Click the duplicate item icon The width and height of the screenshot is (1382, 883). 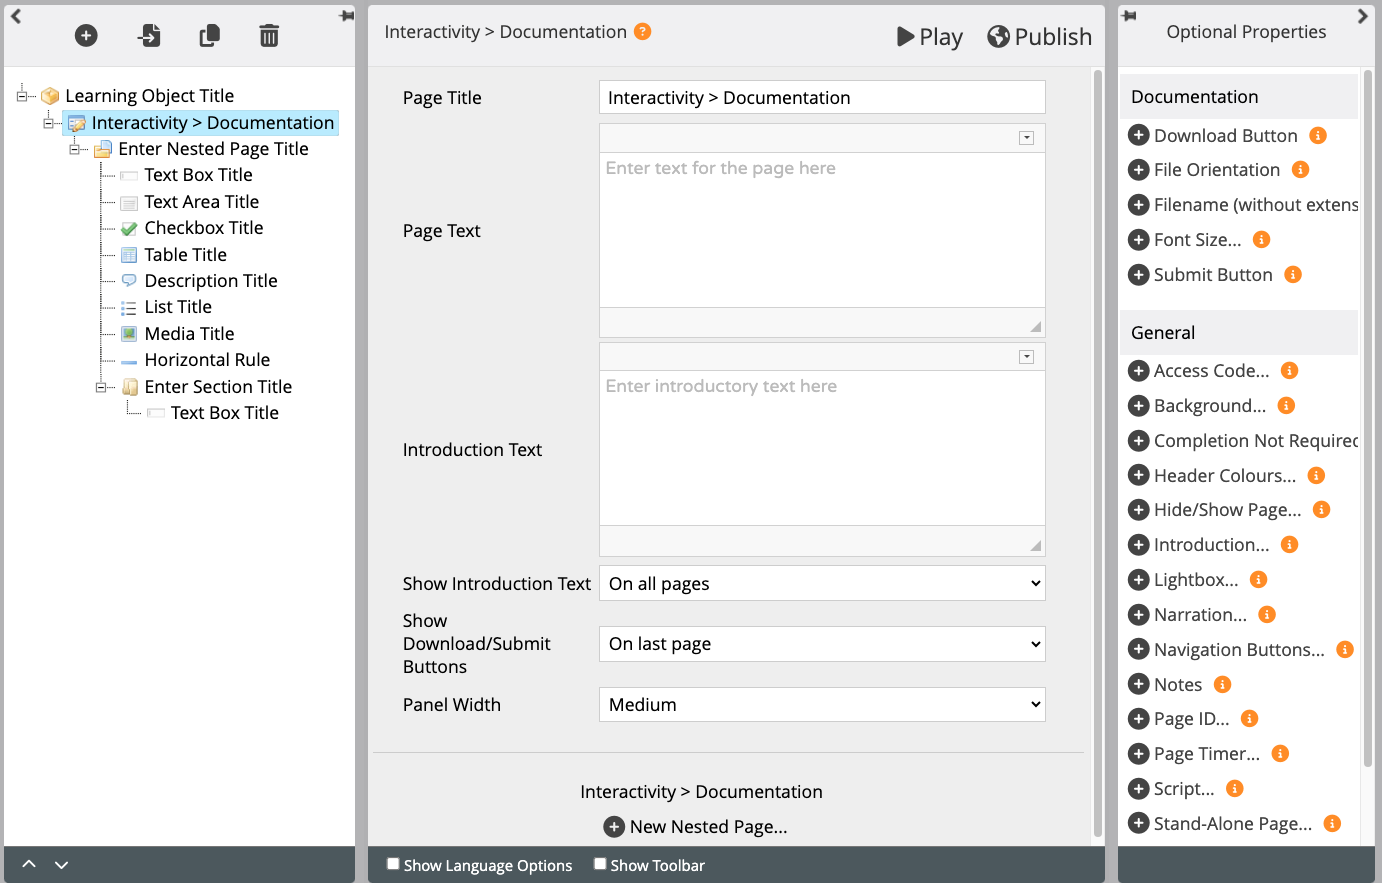tap(209, 36)
